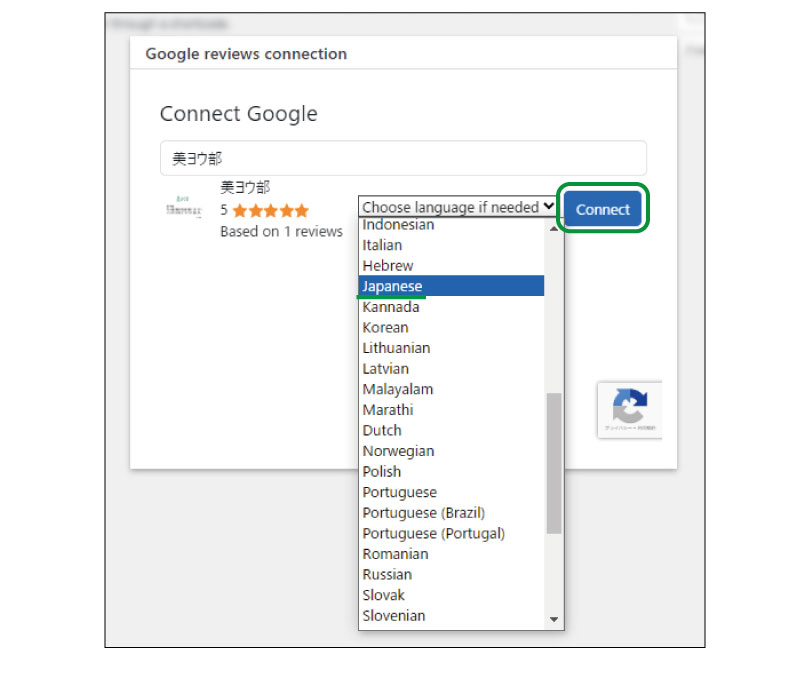This screenshot has height=677, width=800.
Task: Click the Connect button
Action: (x=603, y=209)
